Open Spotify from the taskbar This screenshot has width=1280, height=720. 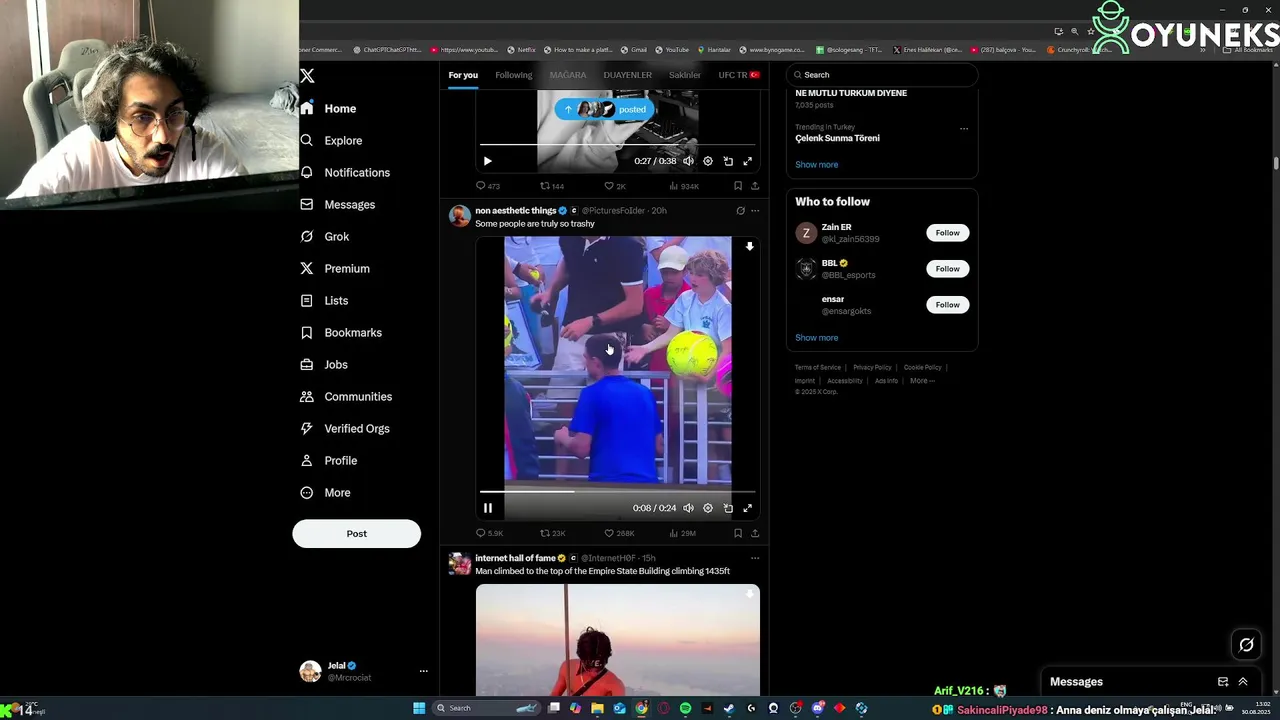pos(685,708)
